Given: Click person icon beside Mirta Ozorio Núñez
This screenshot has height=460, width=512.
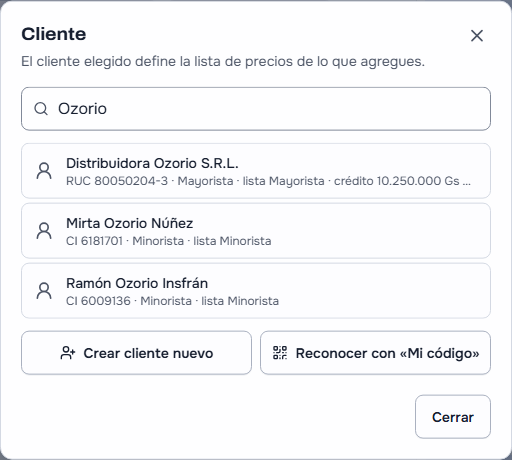Looking at the screenshot, I should [x=44, y=231].
